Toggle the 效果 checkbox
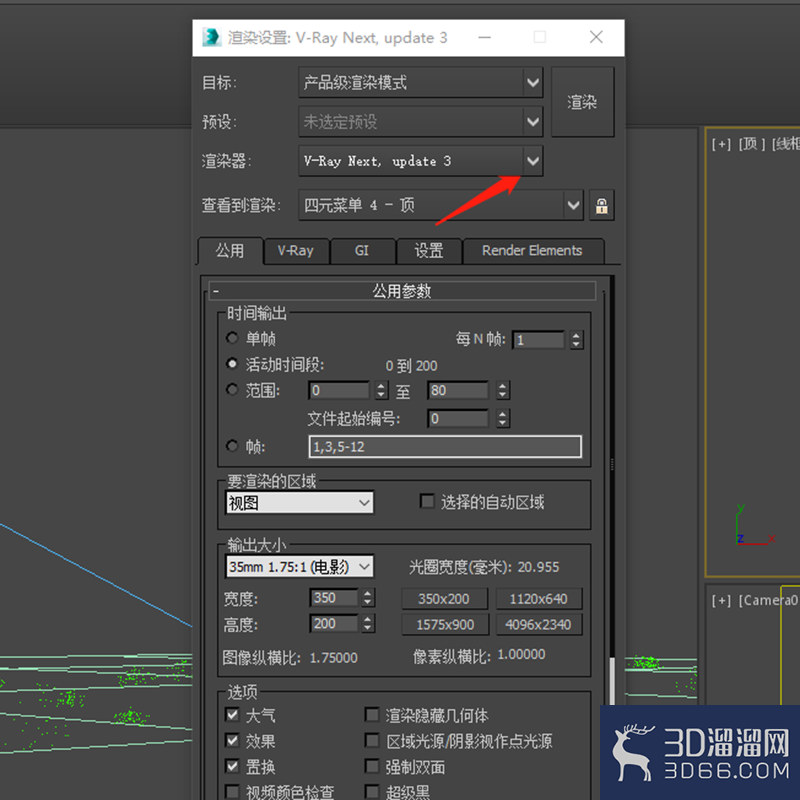The height and width of the screenshot is (800, 800). tap(232, 740)
